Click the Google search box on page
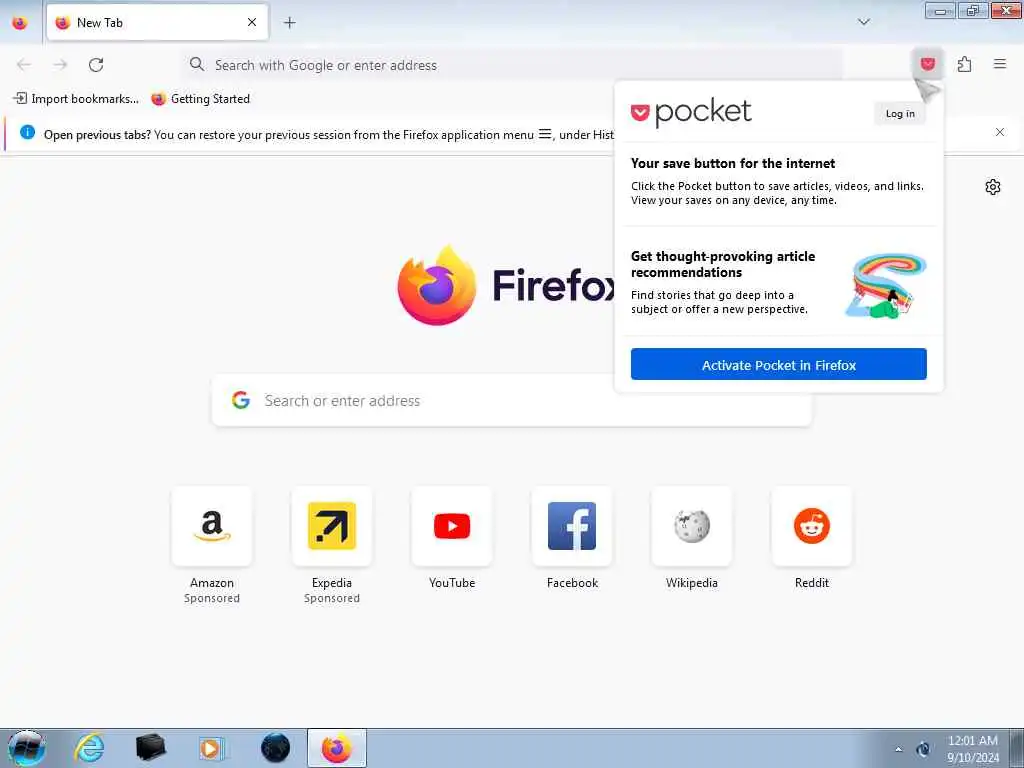This screenshot has width=1024, height=768. point(512,400)
